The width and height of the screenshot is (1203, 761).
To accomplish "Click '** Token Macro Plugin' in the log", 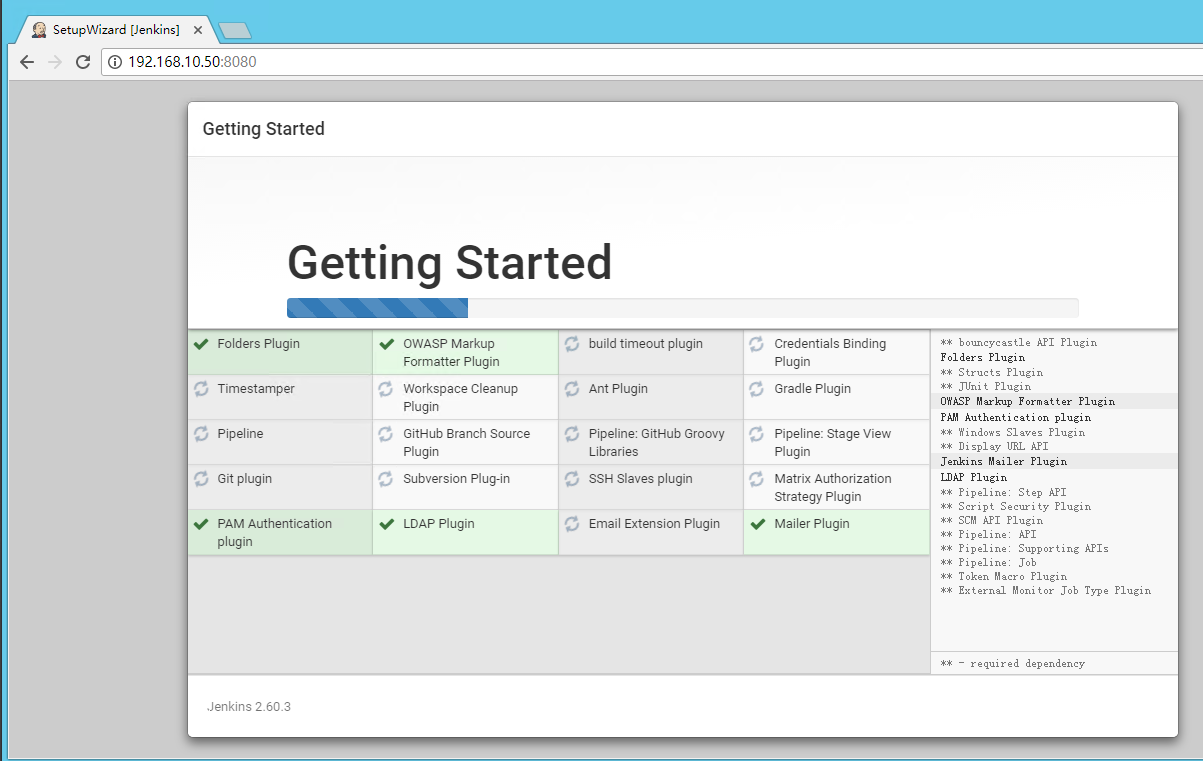I will [x=1004, y=577].
